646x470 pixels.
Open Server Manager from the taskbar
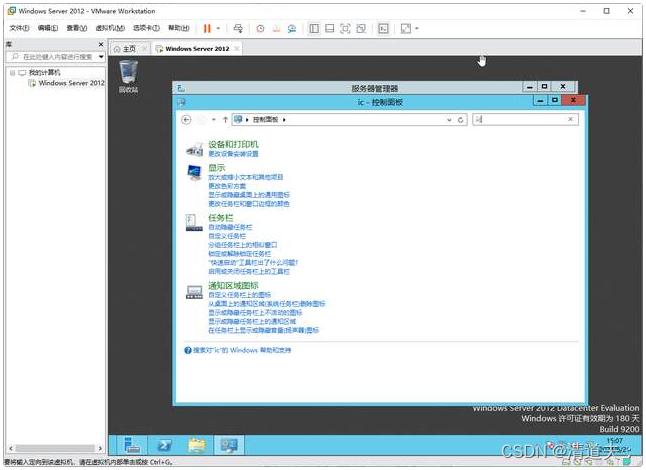point(131,445)
